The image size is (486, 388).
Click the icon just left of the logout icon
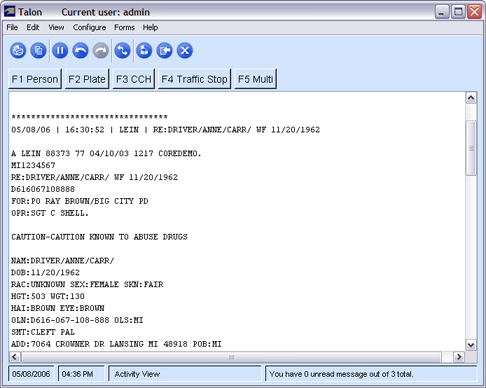(144, 51)
